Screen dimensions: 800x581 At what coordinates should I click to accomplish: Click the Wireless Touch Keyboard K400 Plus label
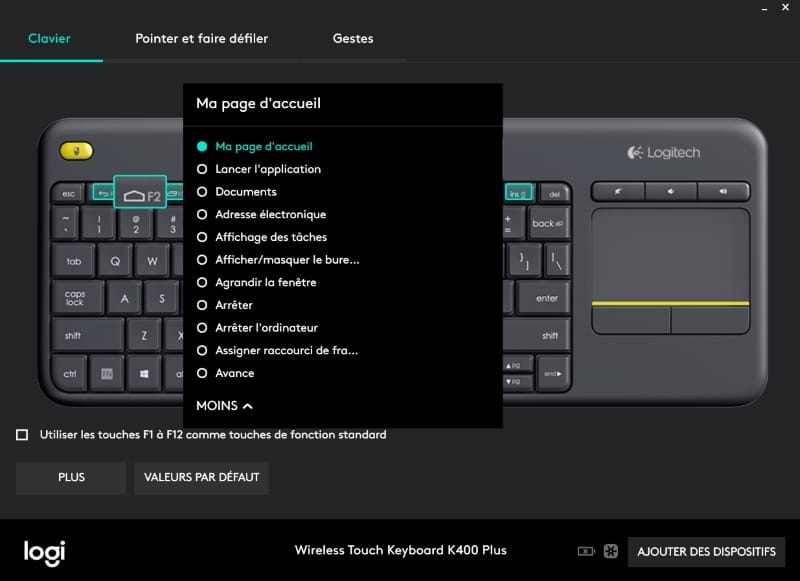point(401,550)
